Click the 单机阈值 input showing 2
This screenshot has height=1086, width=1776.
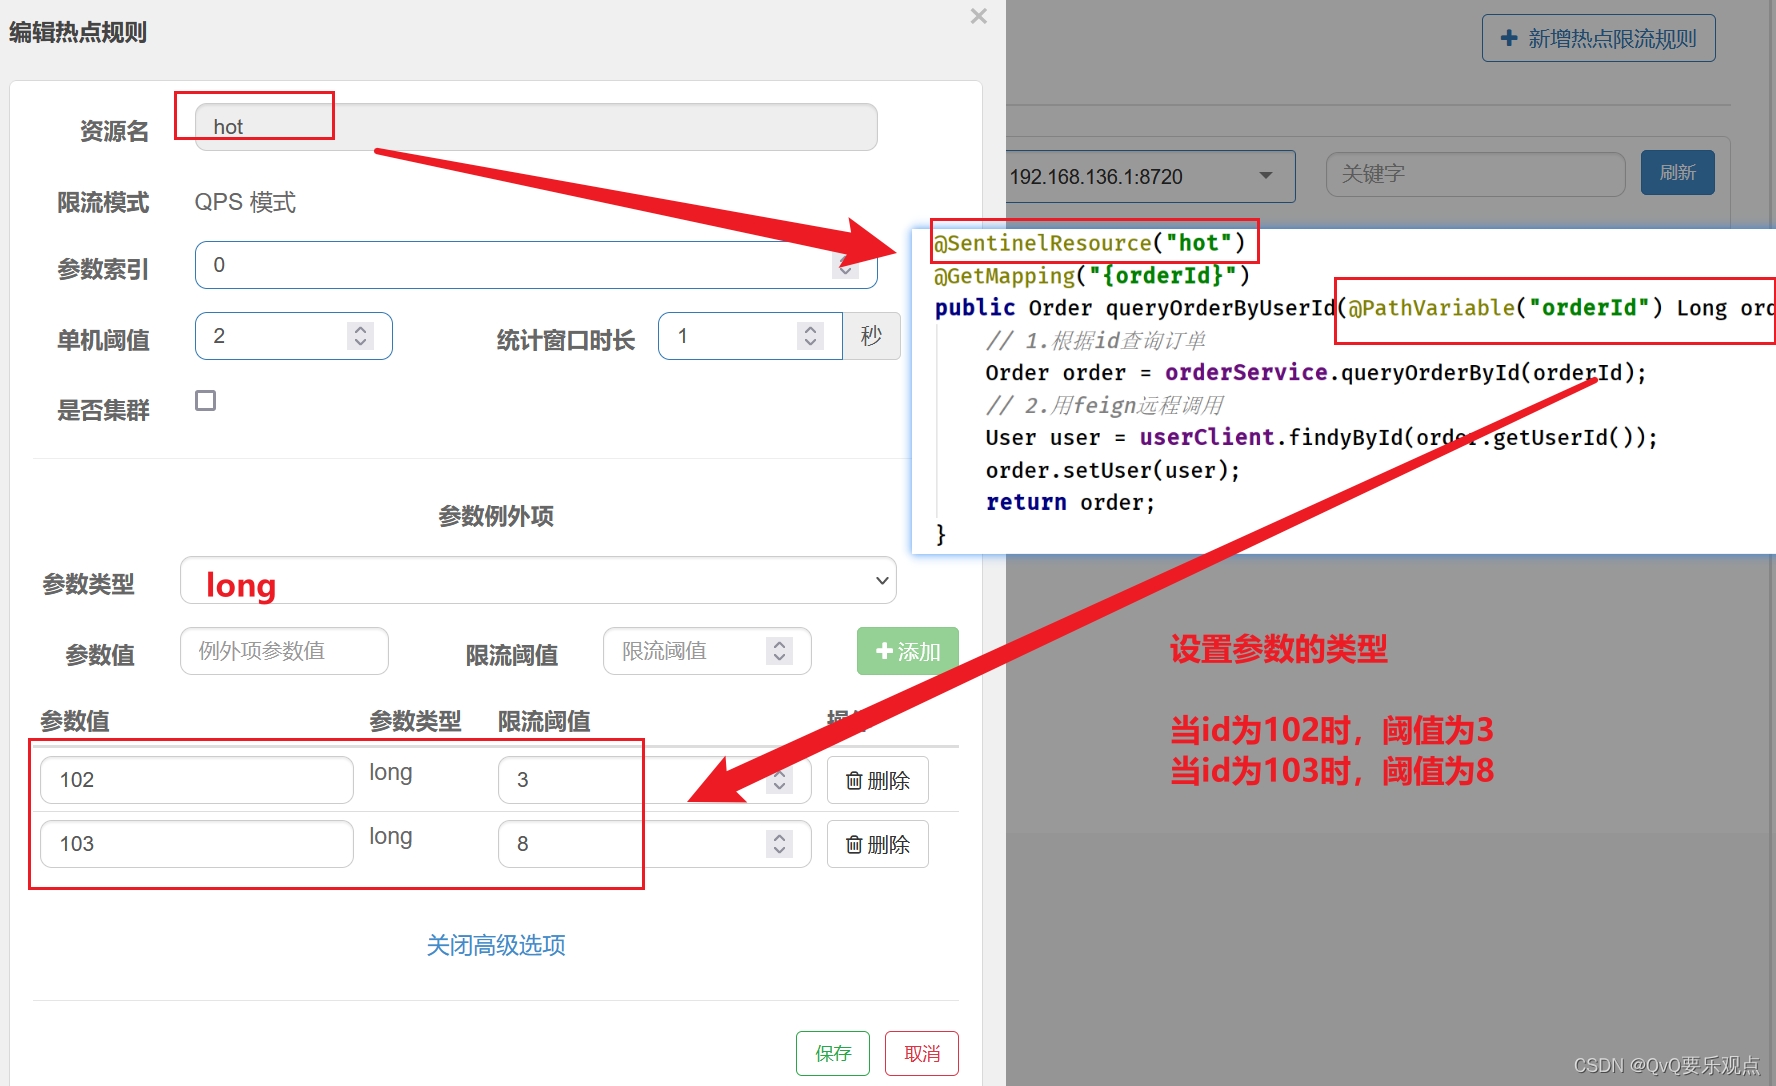(293, 336)
